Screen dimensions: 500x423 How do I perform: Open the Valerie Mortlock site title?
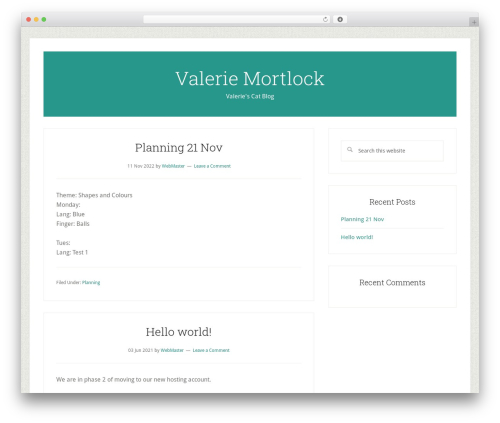[250, 79]
